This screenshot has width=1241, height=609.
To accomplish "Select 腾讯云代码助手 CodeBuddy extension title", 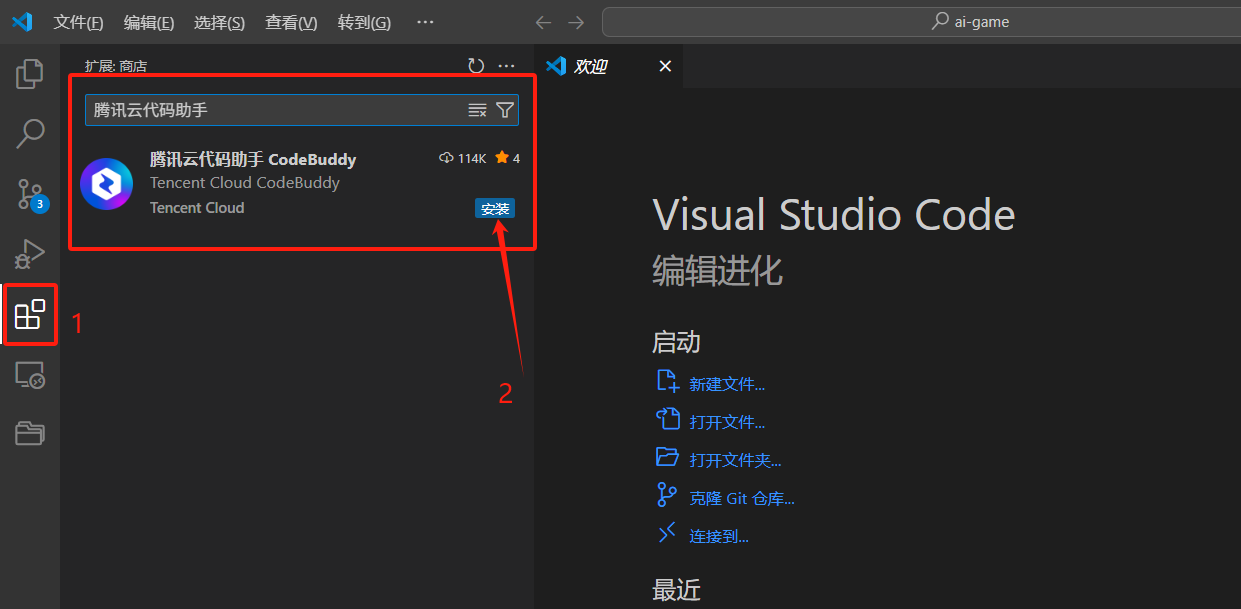I will 253,159.
